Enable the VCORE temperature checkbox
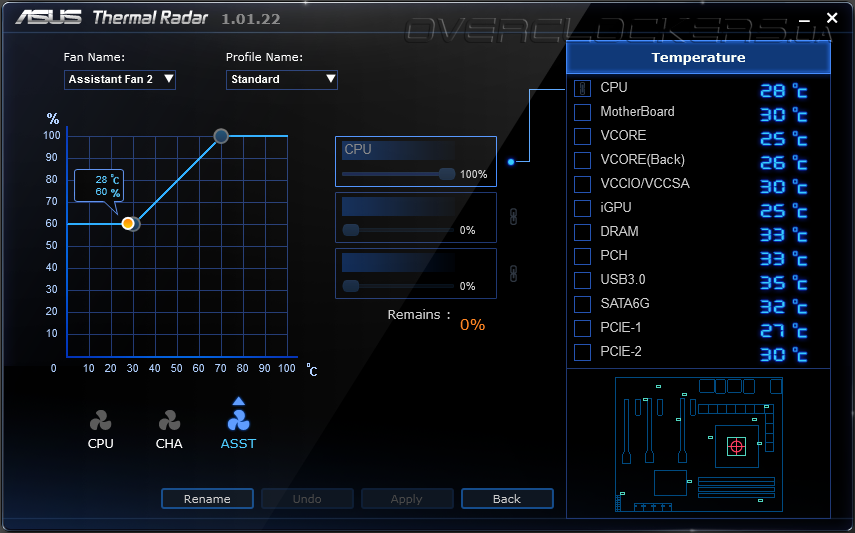 pos(582,136)
